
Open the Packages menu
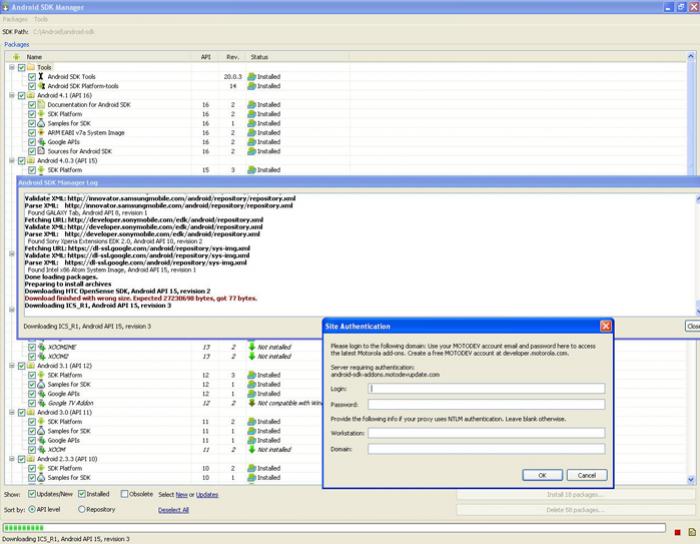click(15, 19)
